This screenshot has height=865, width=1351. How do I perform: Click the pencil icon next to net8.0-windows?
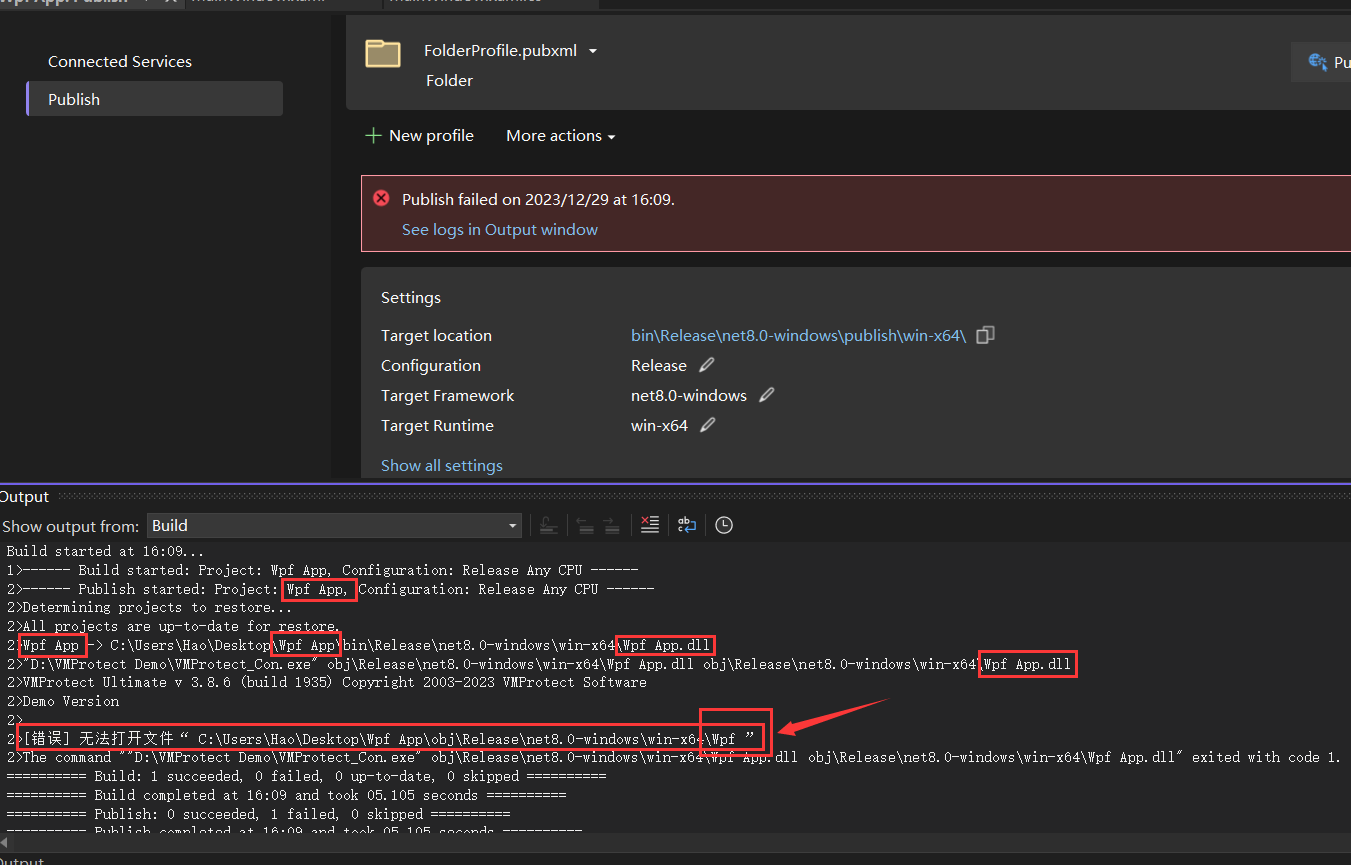point(767,395)
